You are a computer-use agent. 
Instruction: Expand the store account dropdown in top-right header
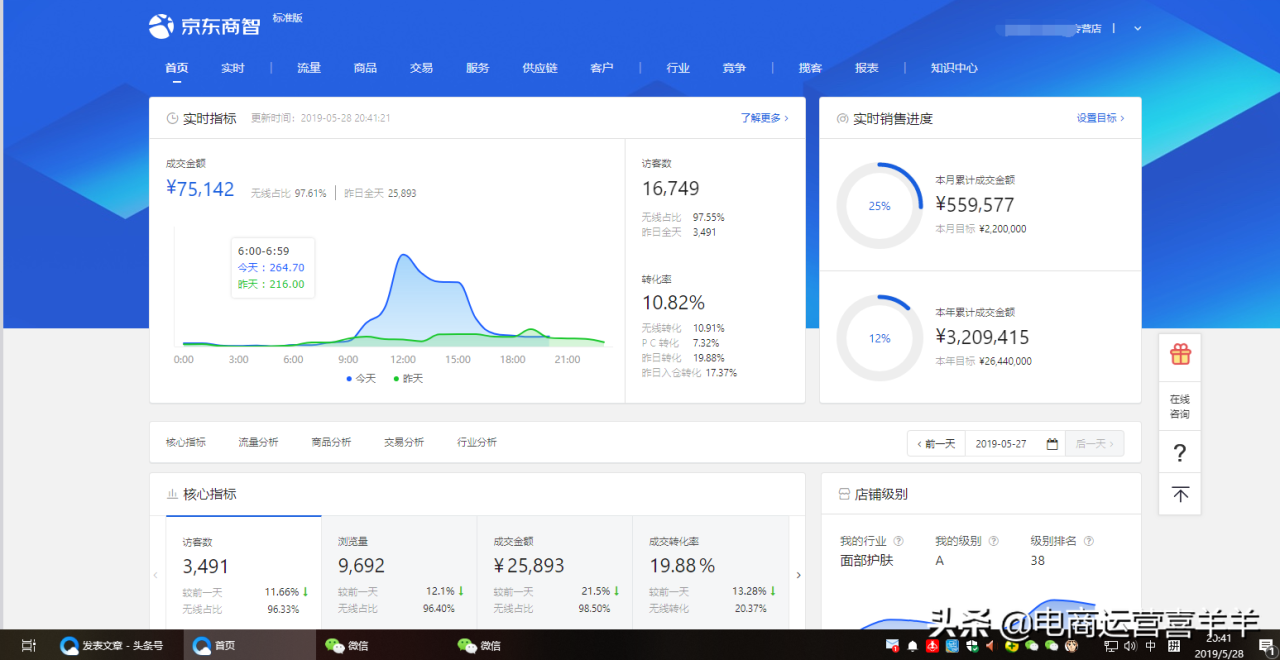click(x=1137, y=28)
